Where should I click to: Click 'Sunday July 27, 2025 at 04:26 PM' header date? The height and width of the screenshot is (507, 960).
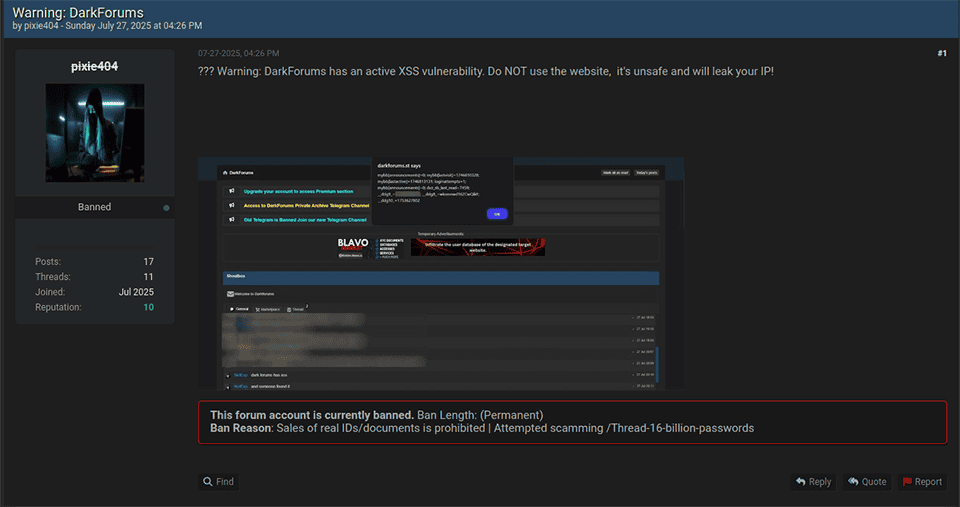[x=133, y=26]
